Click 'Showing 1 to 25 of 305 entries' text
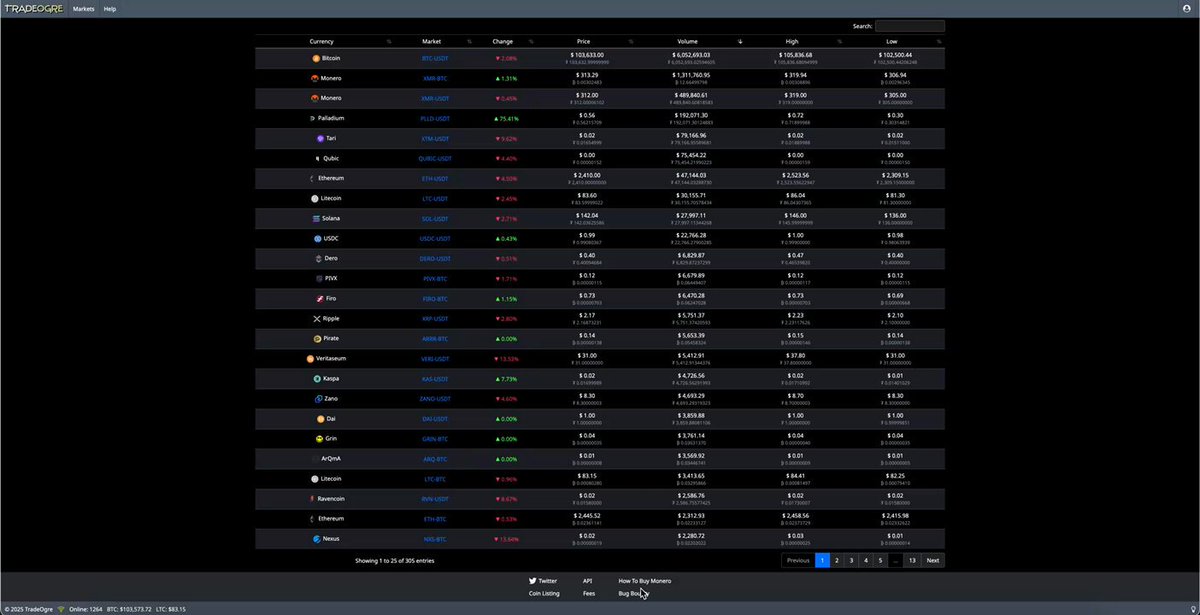 395,560
